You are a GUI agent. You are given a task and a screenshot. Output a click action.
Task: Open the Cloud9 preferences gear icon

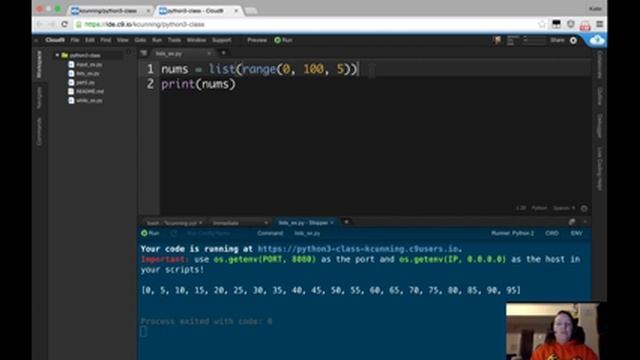point(573,40)
